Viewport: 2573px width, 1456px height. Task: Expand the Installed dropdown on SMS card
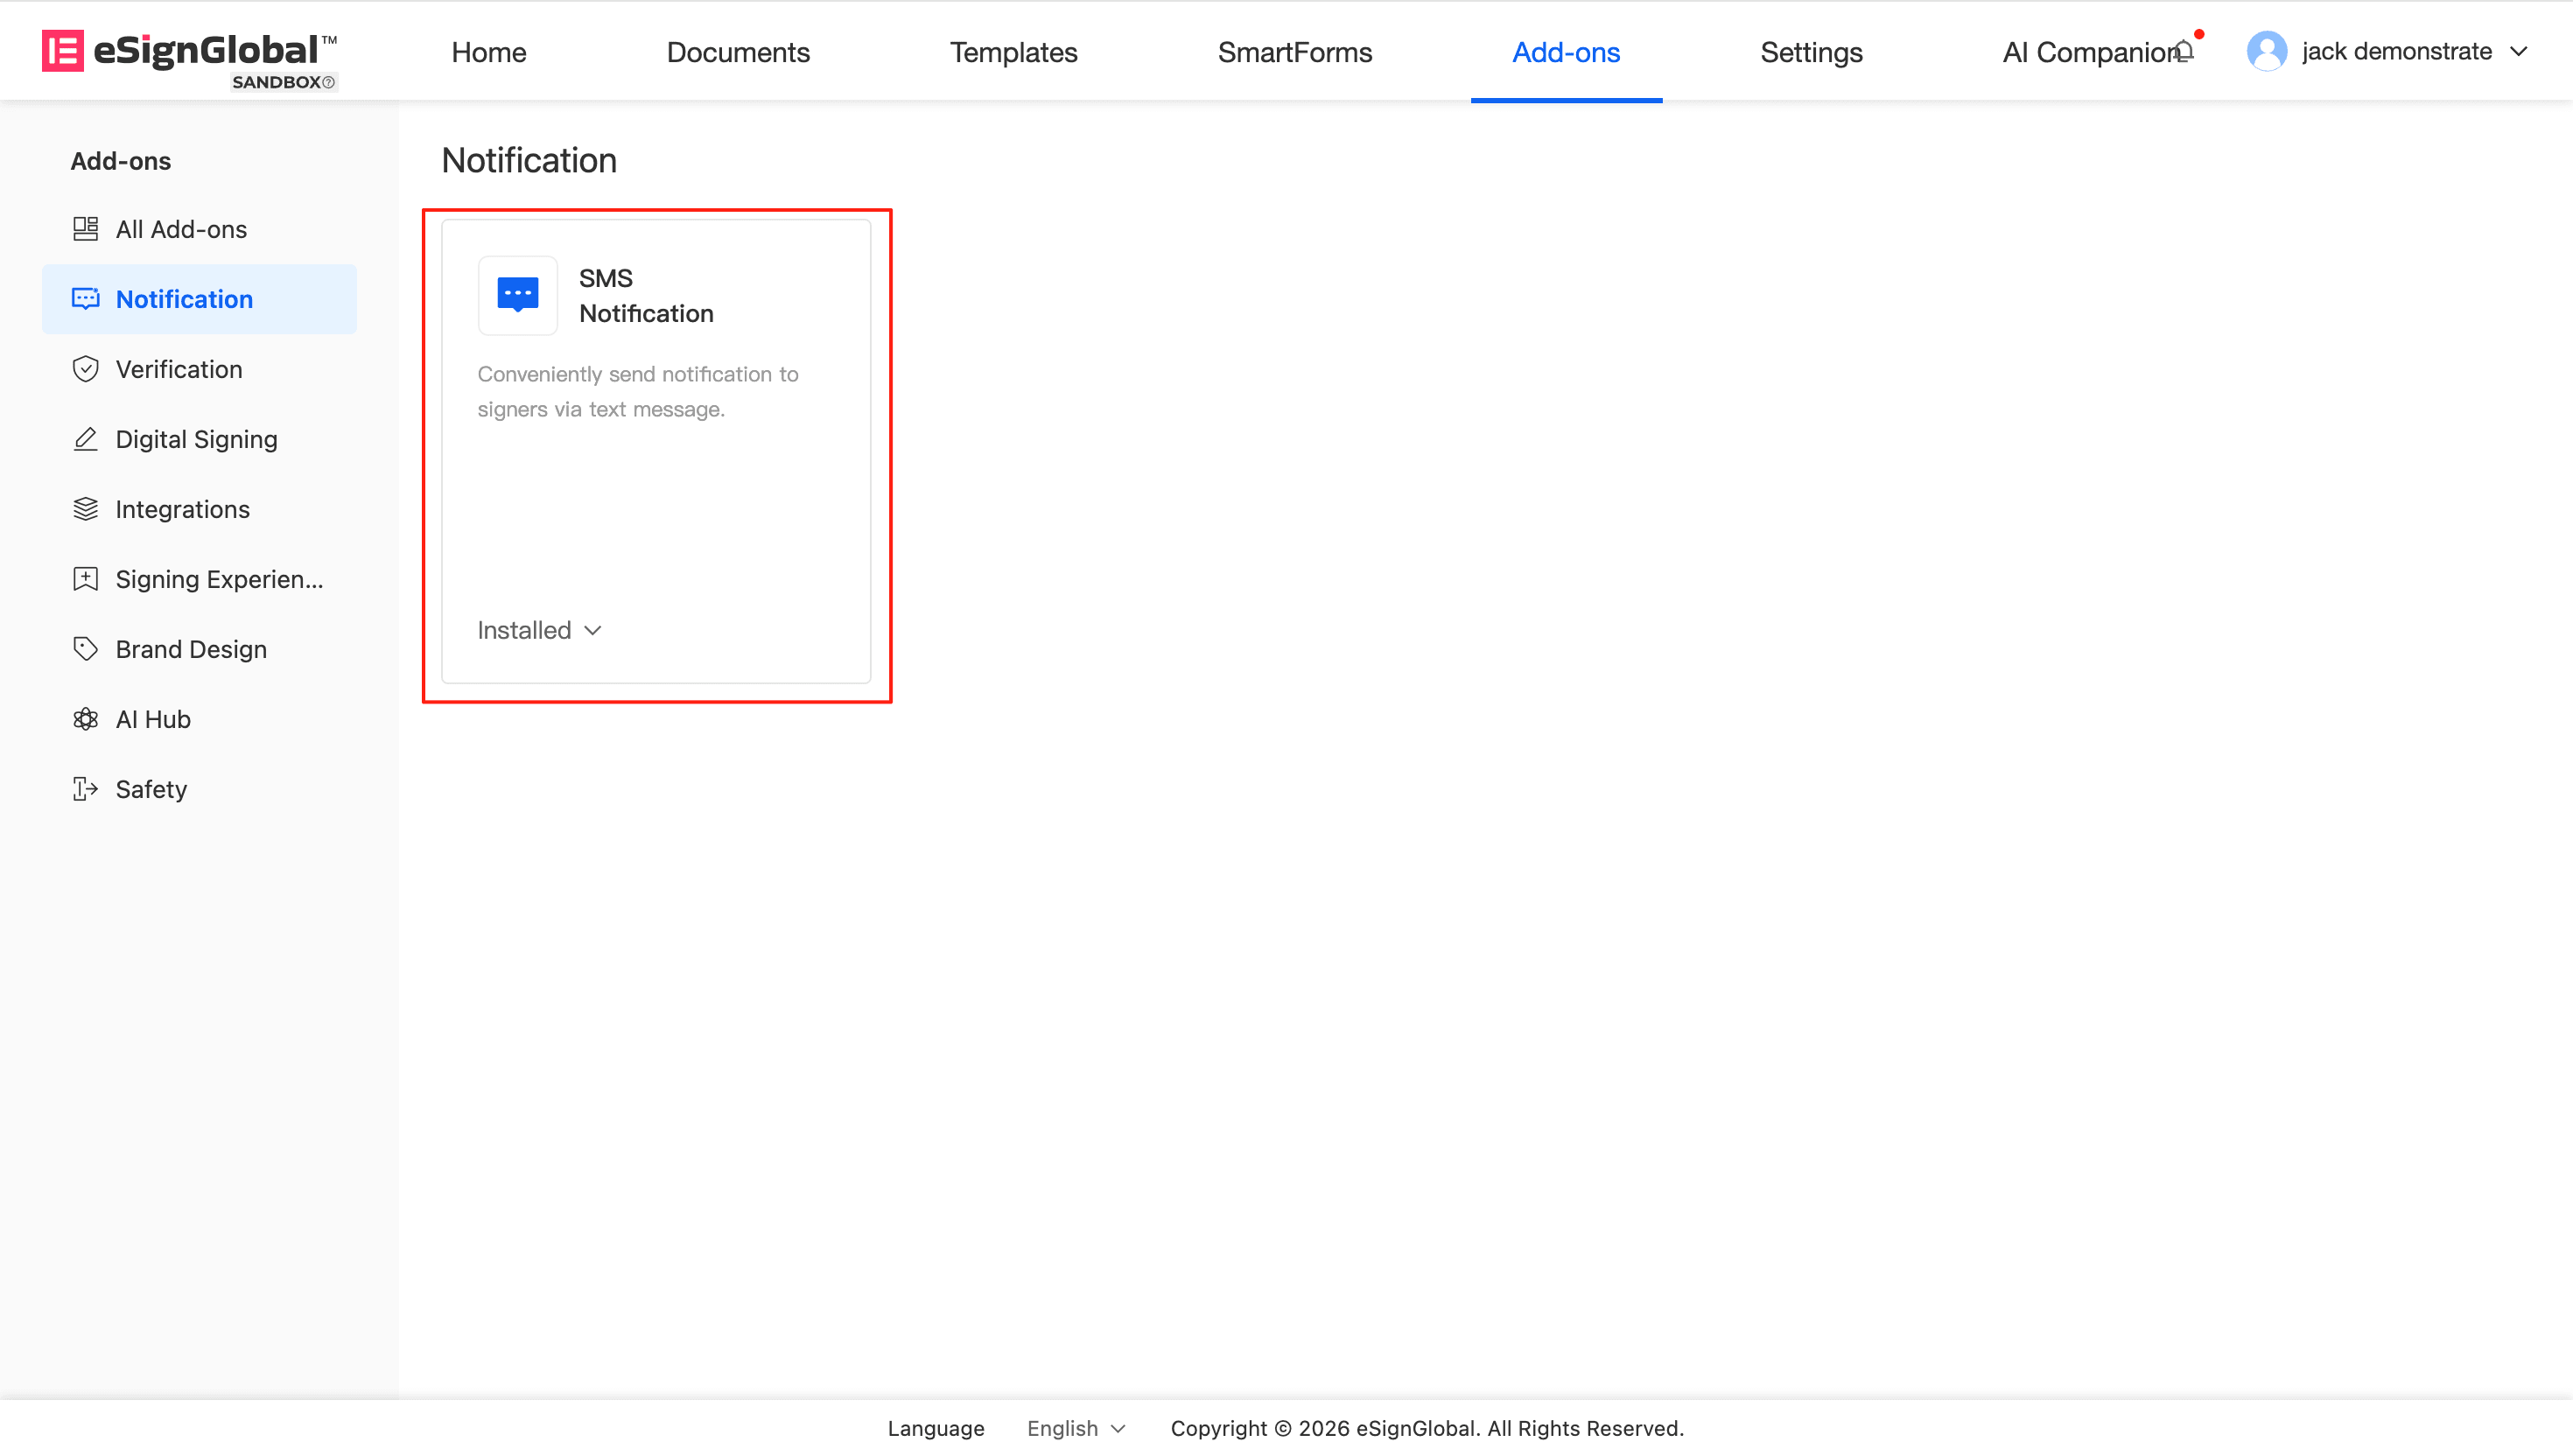pyautogui.click(x=539, y=630)
